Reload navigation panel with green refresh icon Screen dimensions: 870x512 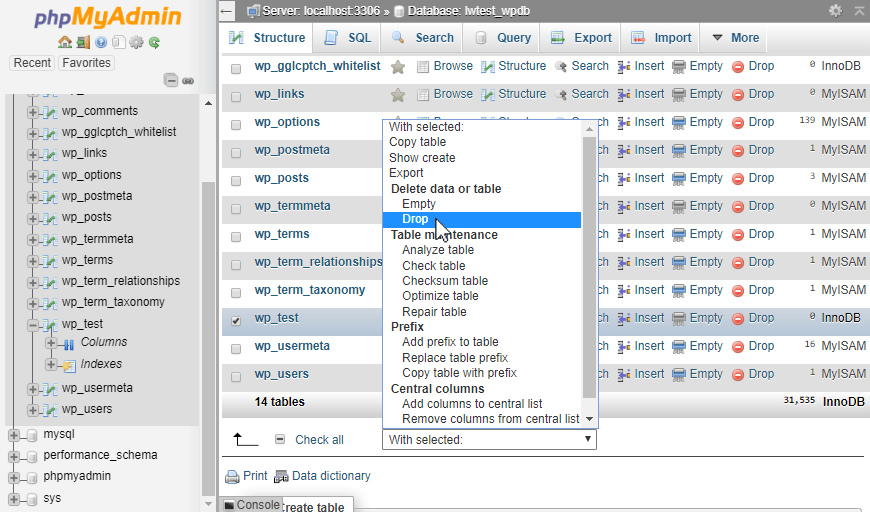[x=154, y=42]
